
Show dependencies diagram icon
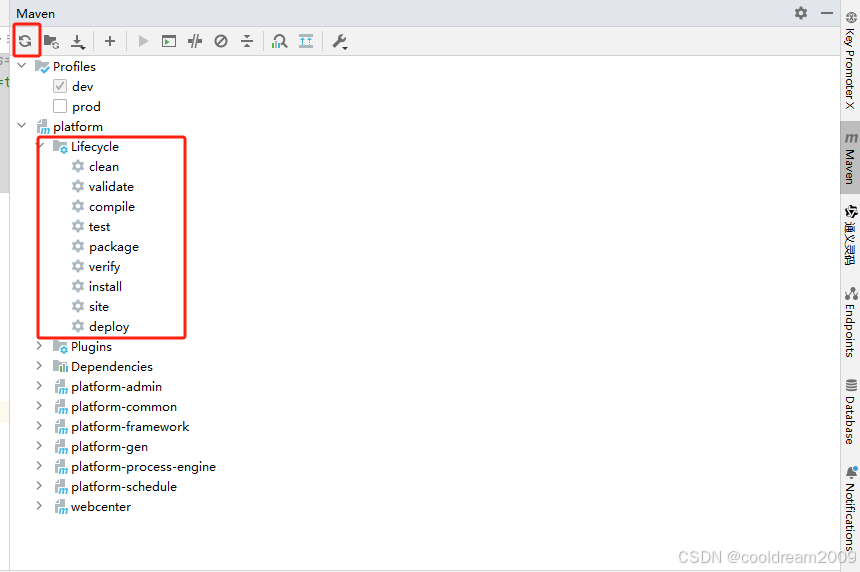(x=280, y=41)
